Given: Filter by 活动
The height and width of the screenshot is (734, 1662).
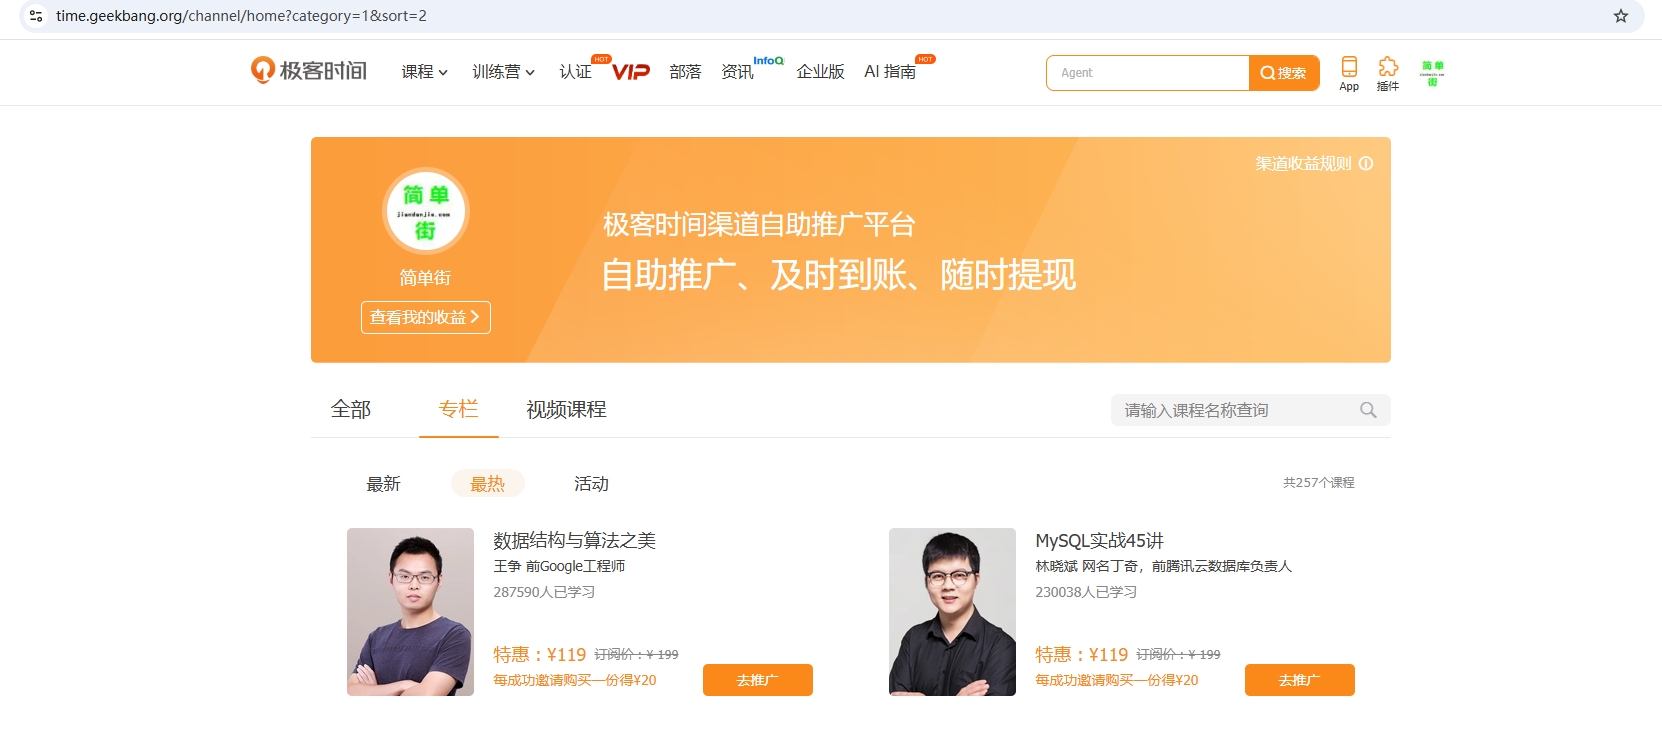Looking at the screenshot, I should tap(591, 484).
